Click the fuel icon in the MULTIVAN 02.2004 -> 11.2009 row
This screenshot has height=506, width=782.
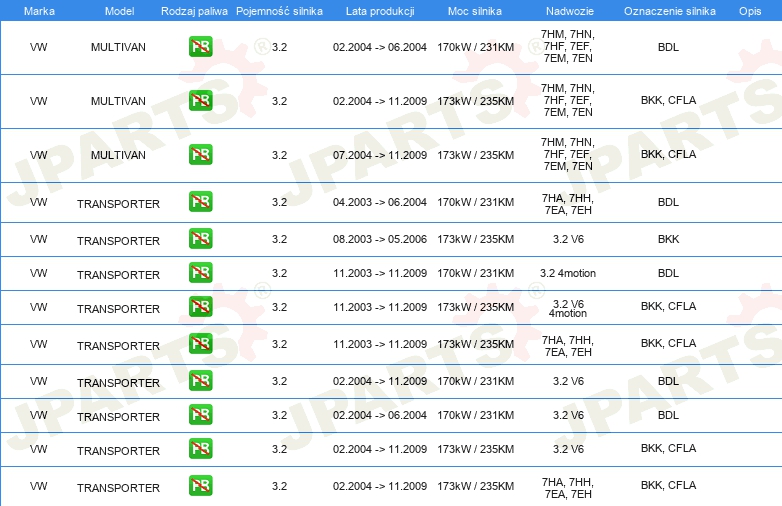(x=200, y=101)
